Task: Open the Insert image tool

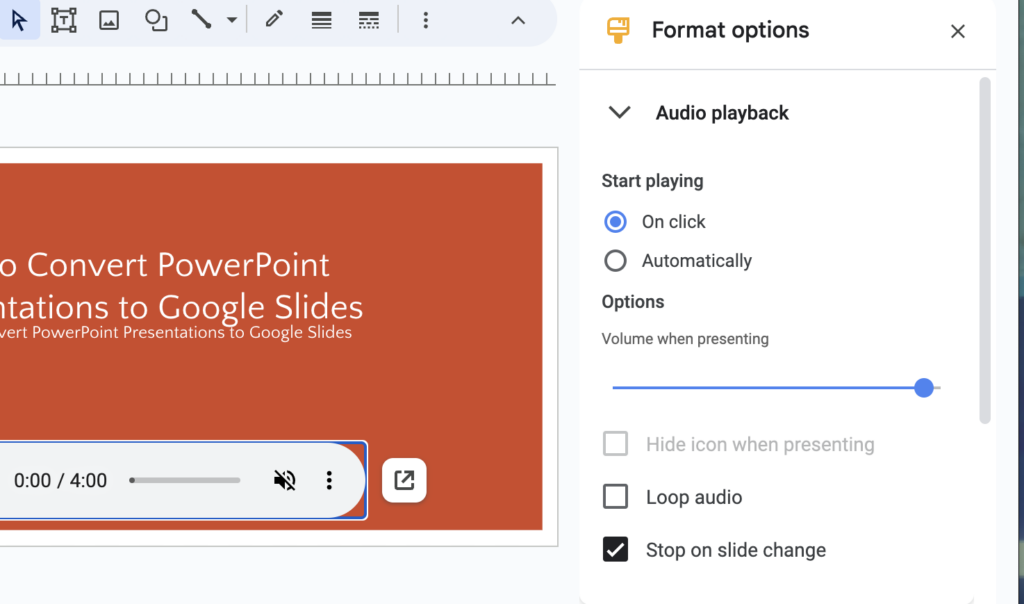Action: coord(108,20)
